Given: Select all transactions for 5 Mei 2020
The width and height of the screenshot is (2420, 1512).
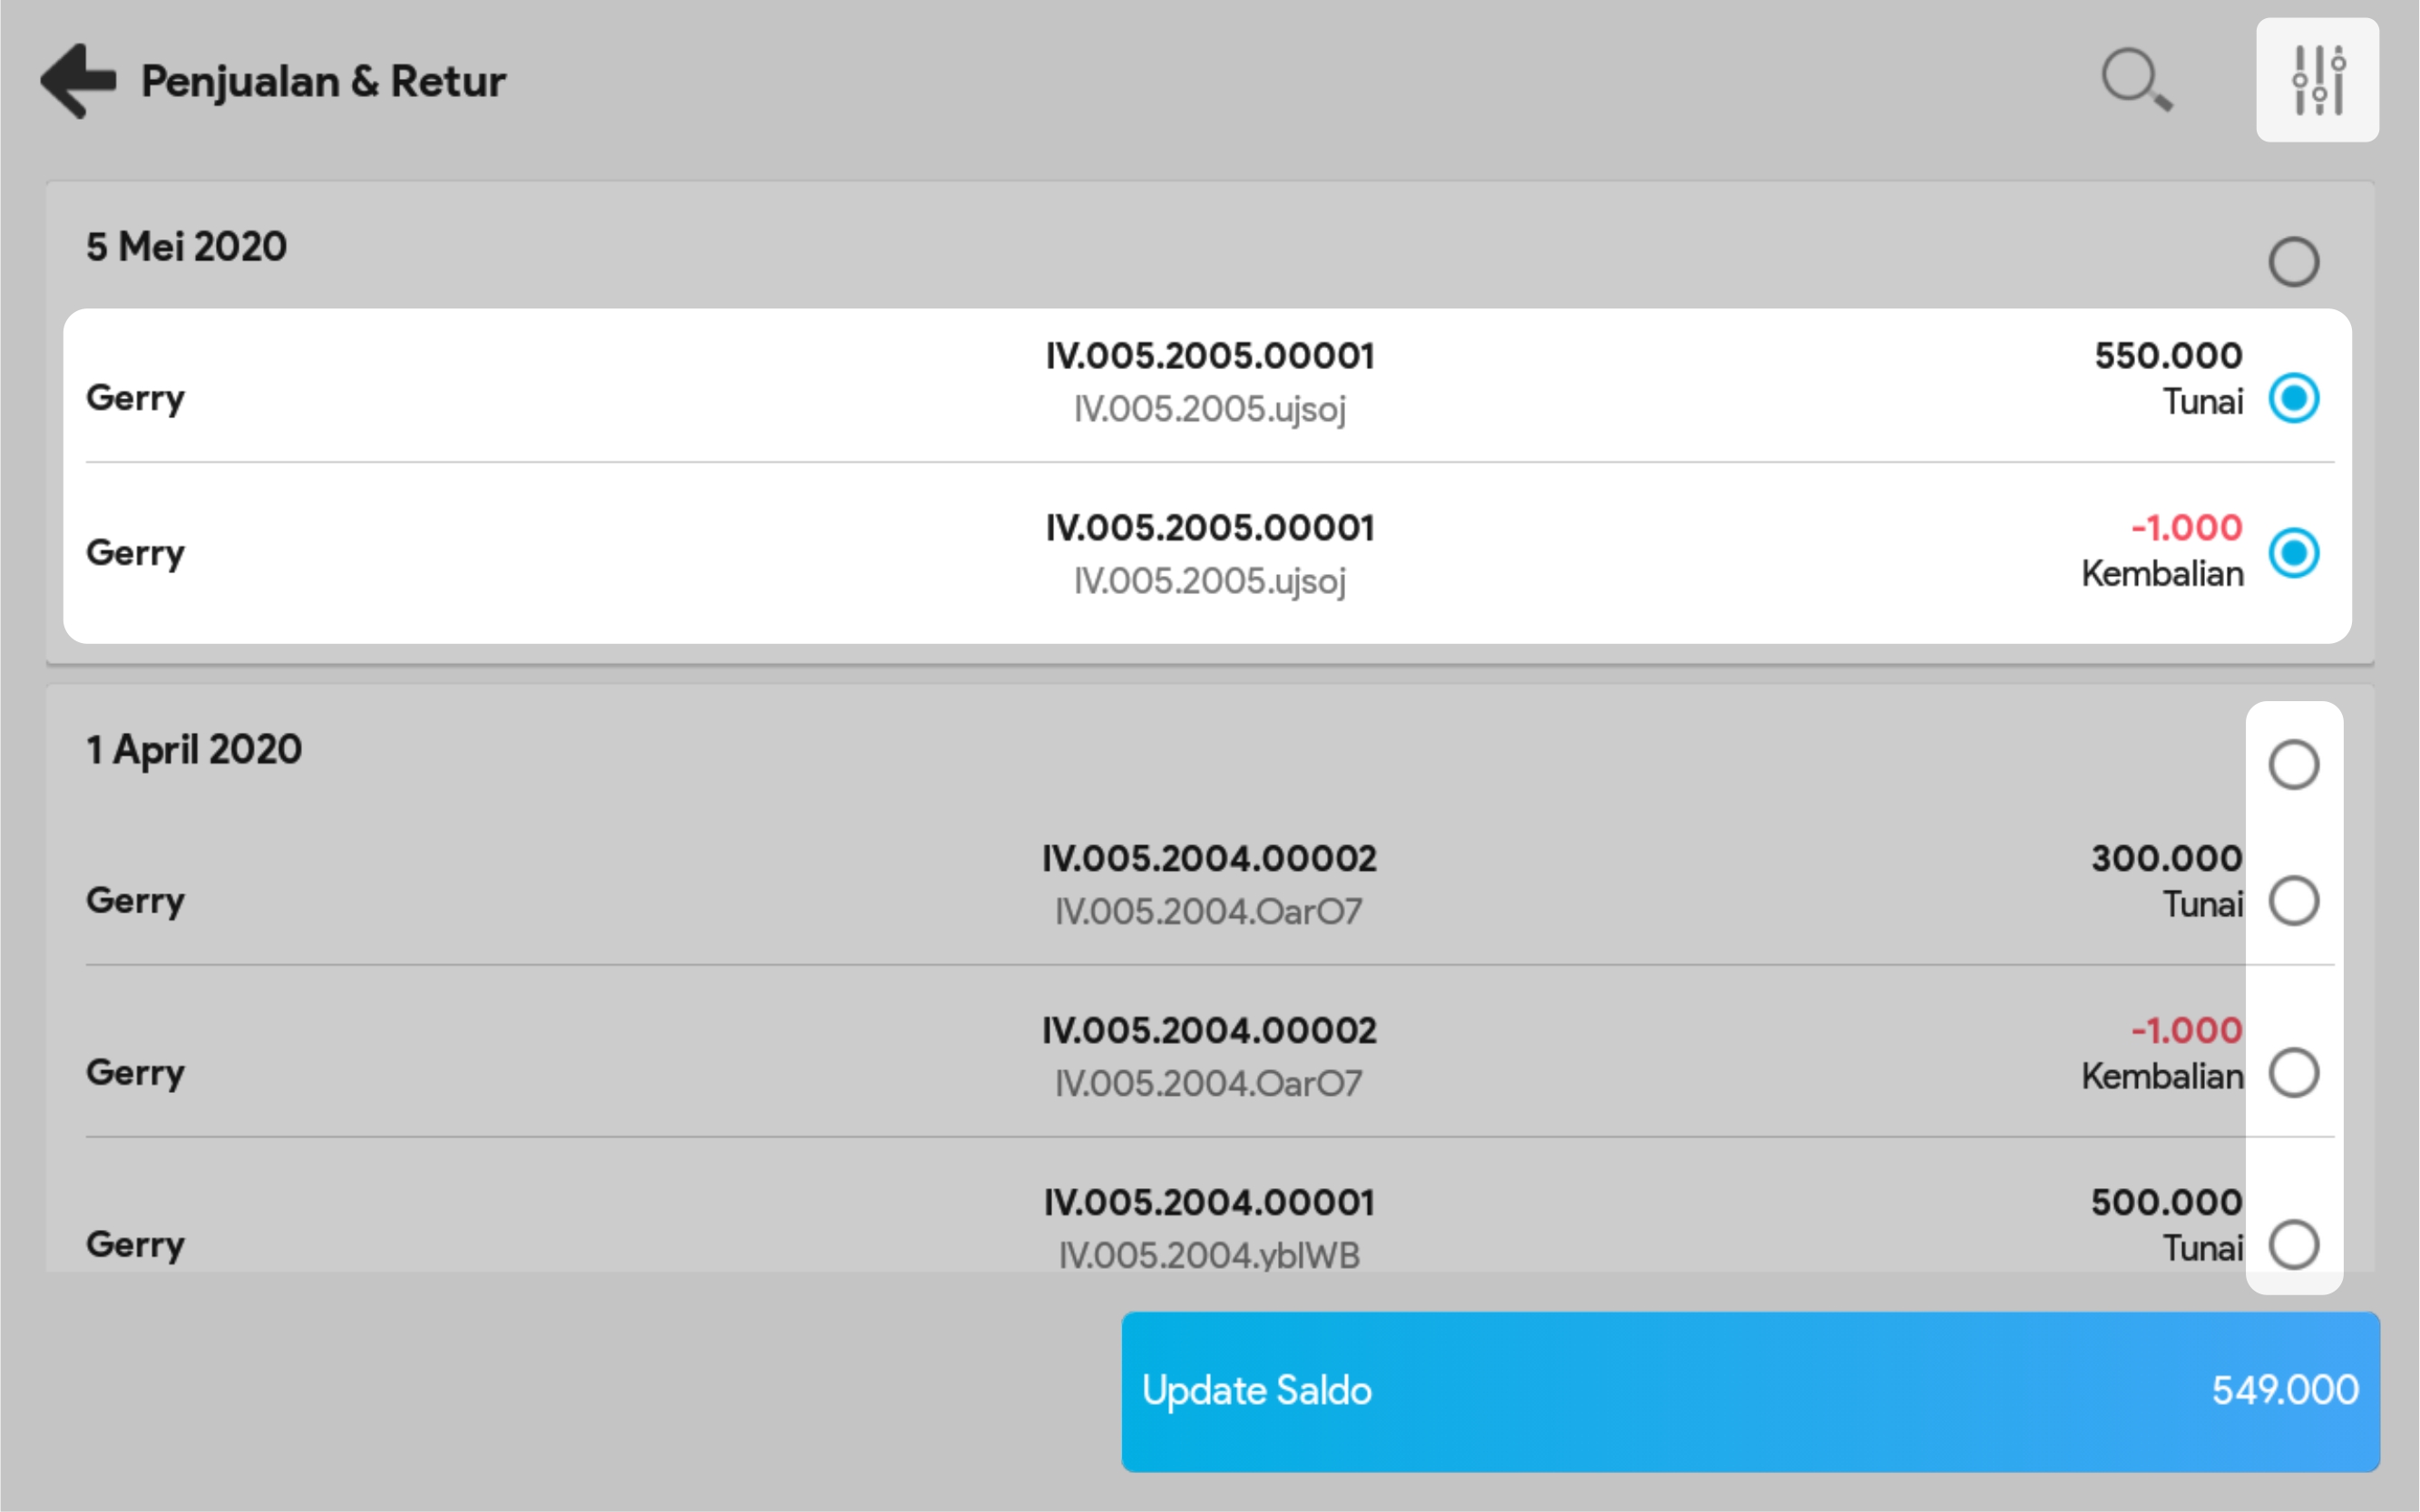Looking at the screenshot, I should point(2293,262).
